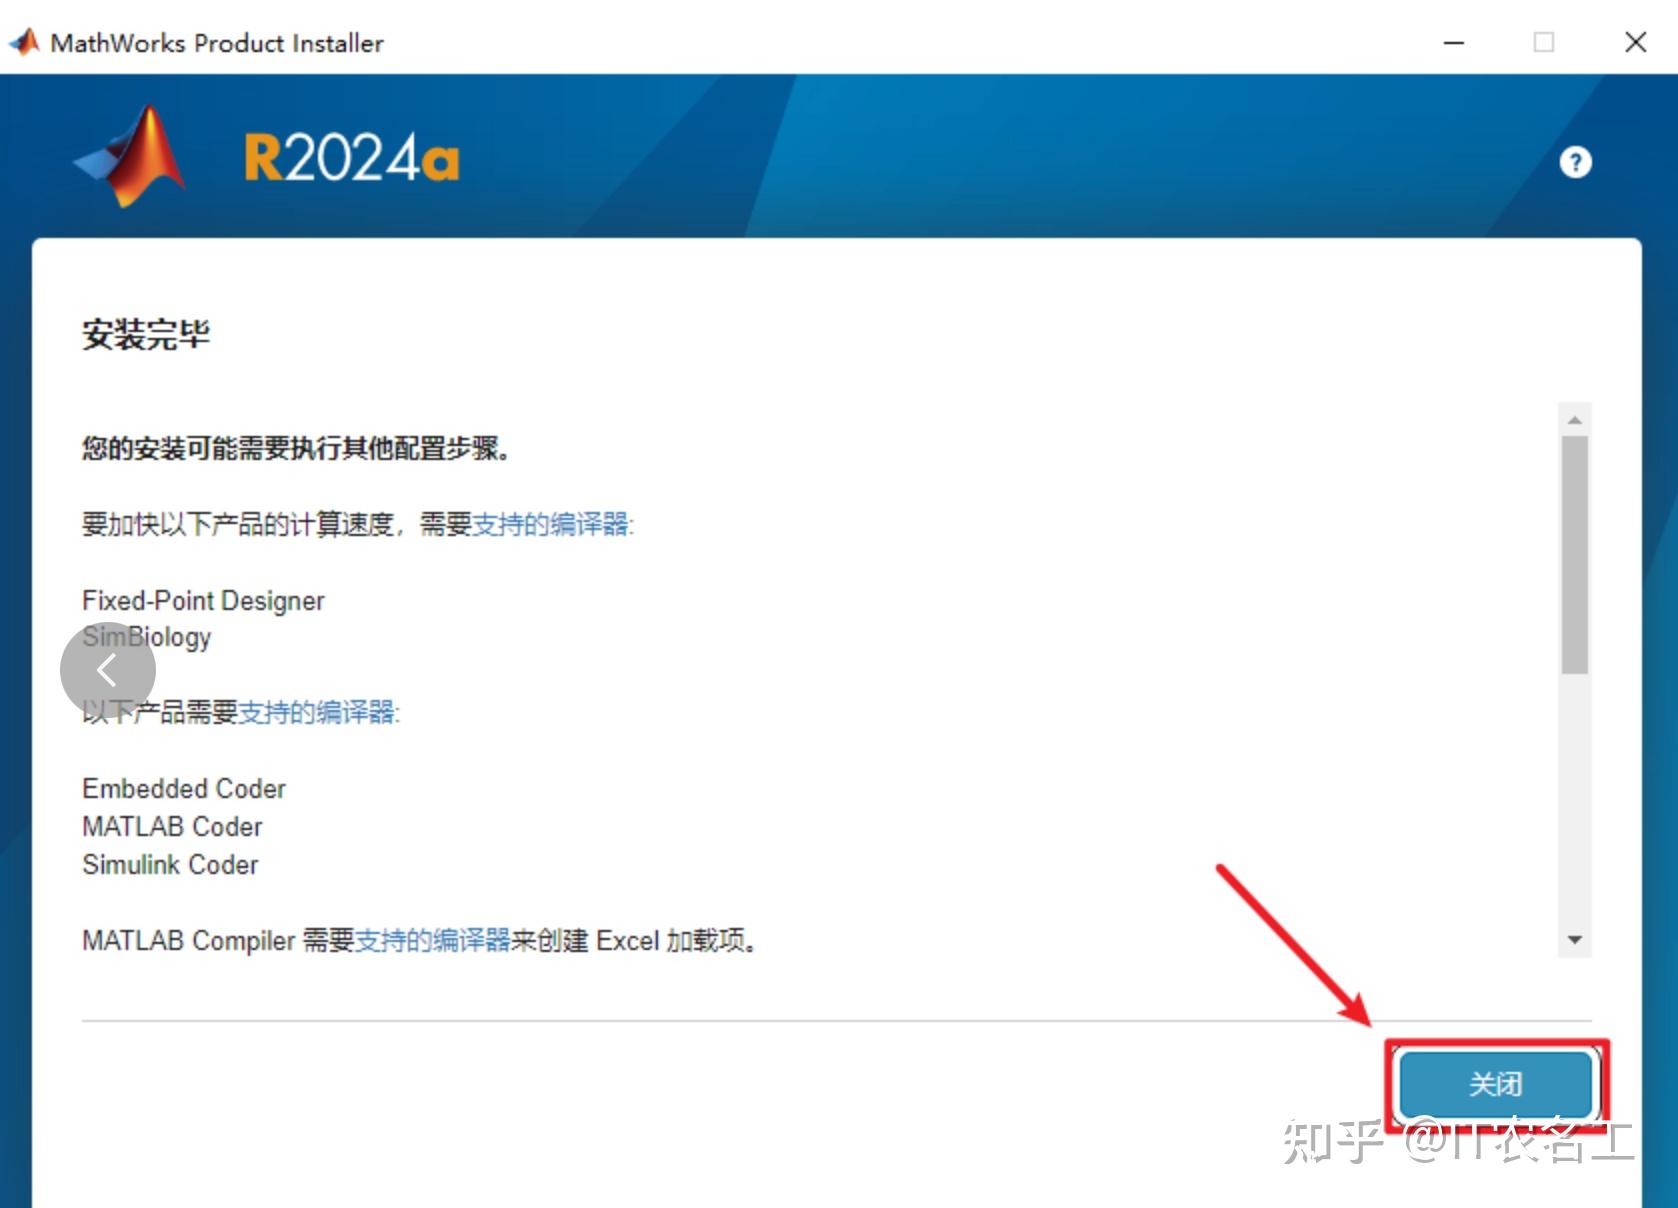Select the Simulink Coder list item

[x=170, y=864]
